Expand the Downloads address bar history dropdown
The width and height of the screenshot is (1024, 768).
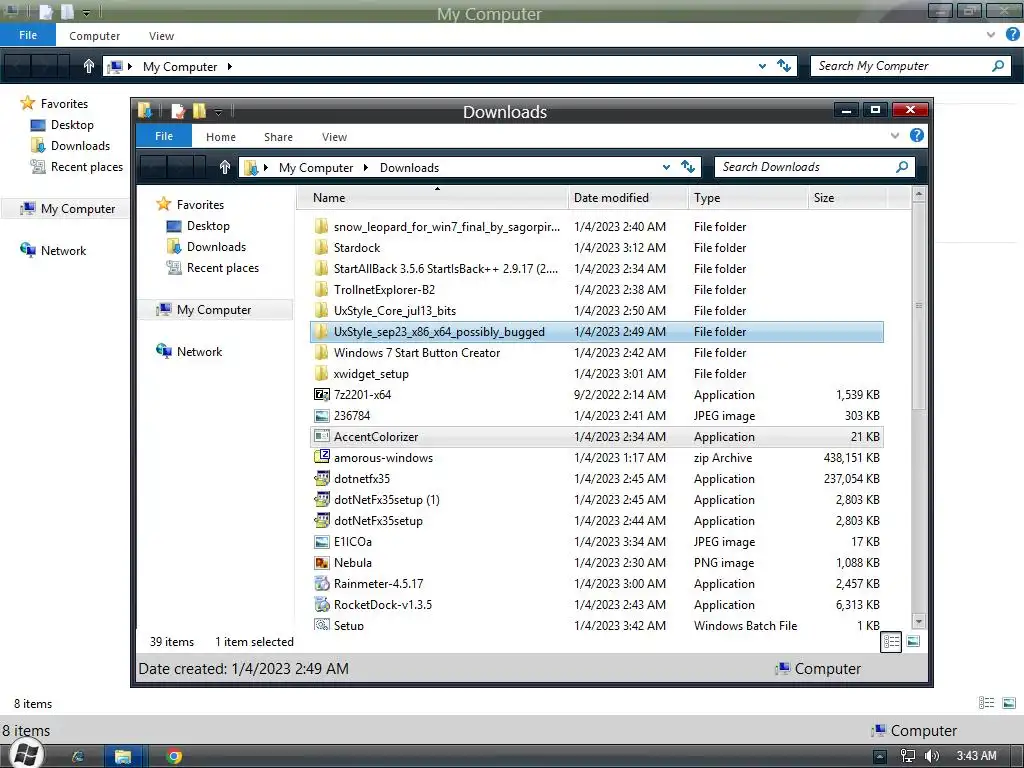[666, 167]
